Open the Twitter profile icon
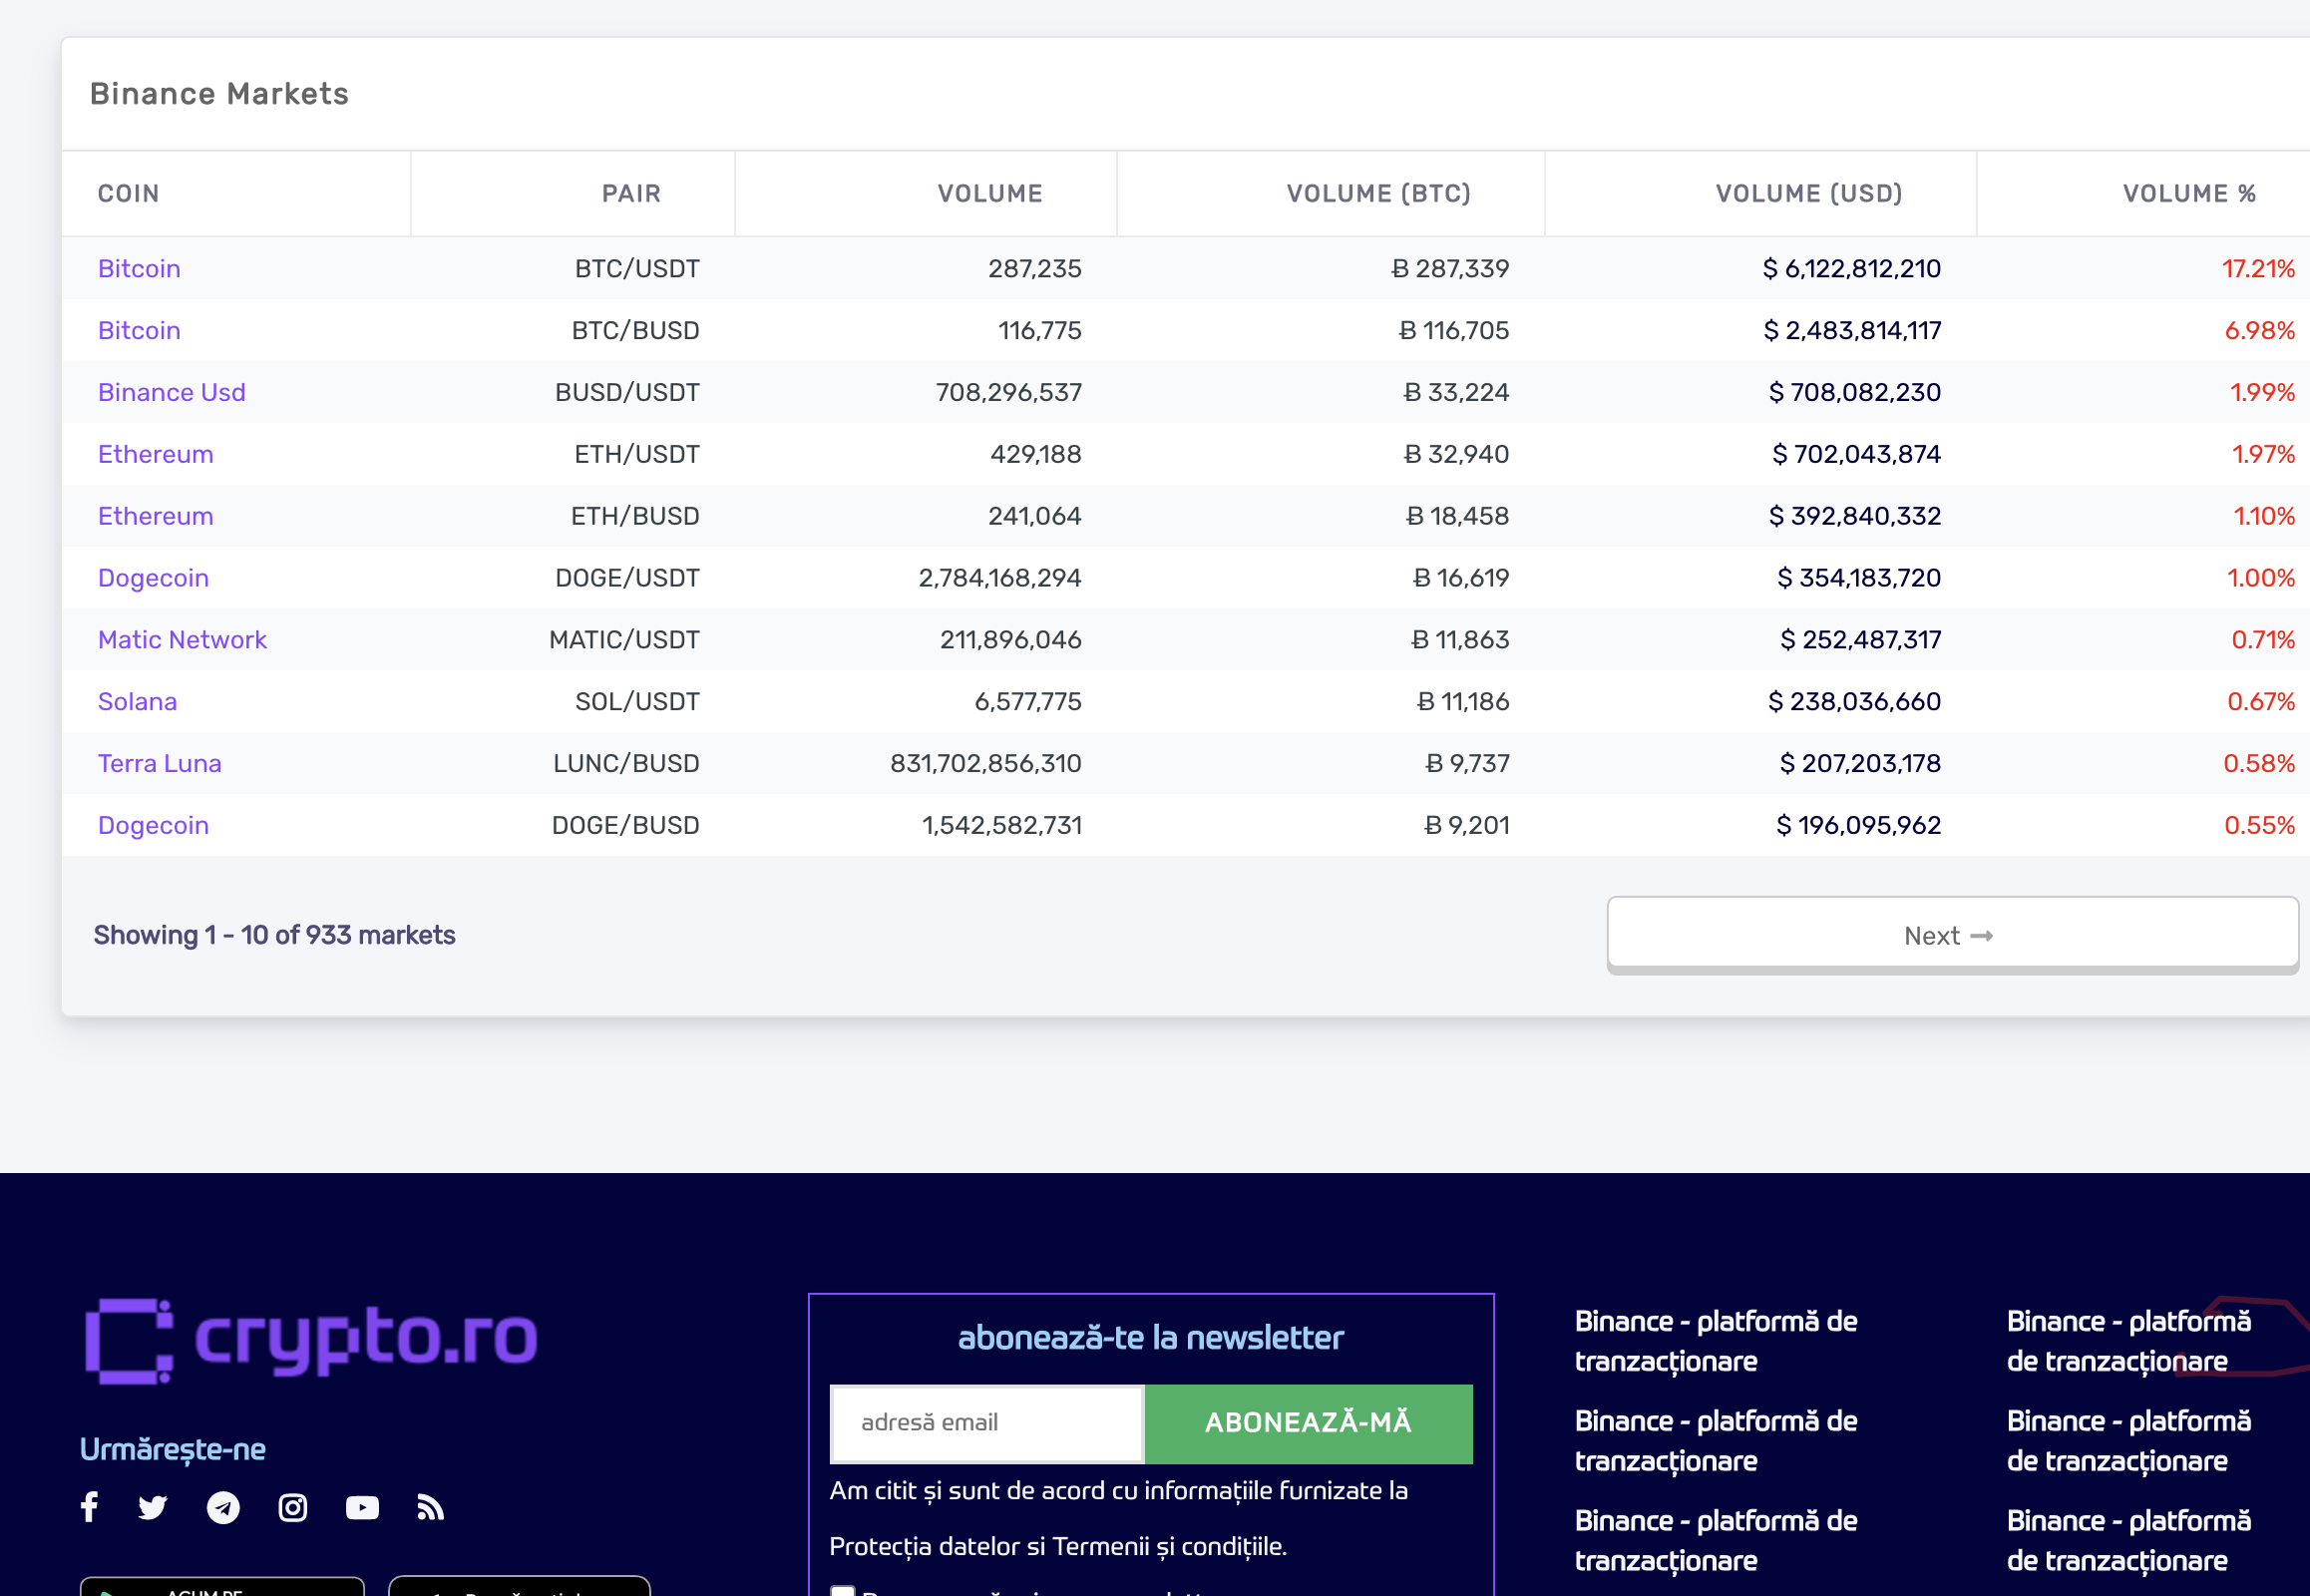 pyautogui.click(x=152, y=1507)
